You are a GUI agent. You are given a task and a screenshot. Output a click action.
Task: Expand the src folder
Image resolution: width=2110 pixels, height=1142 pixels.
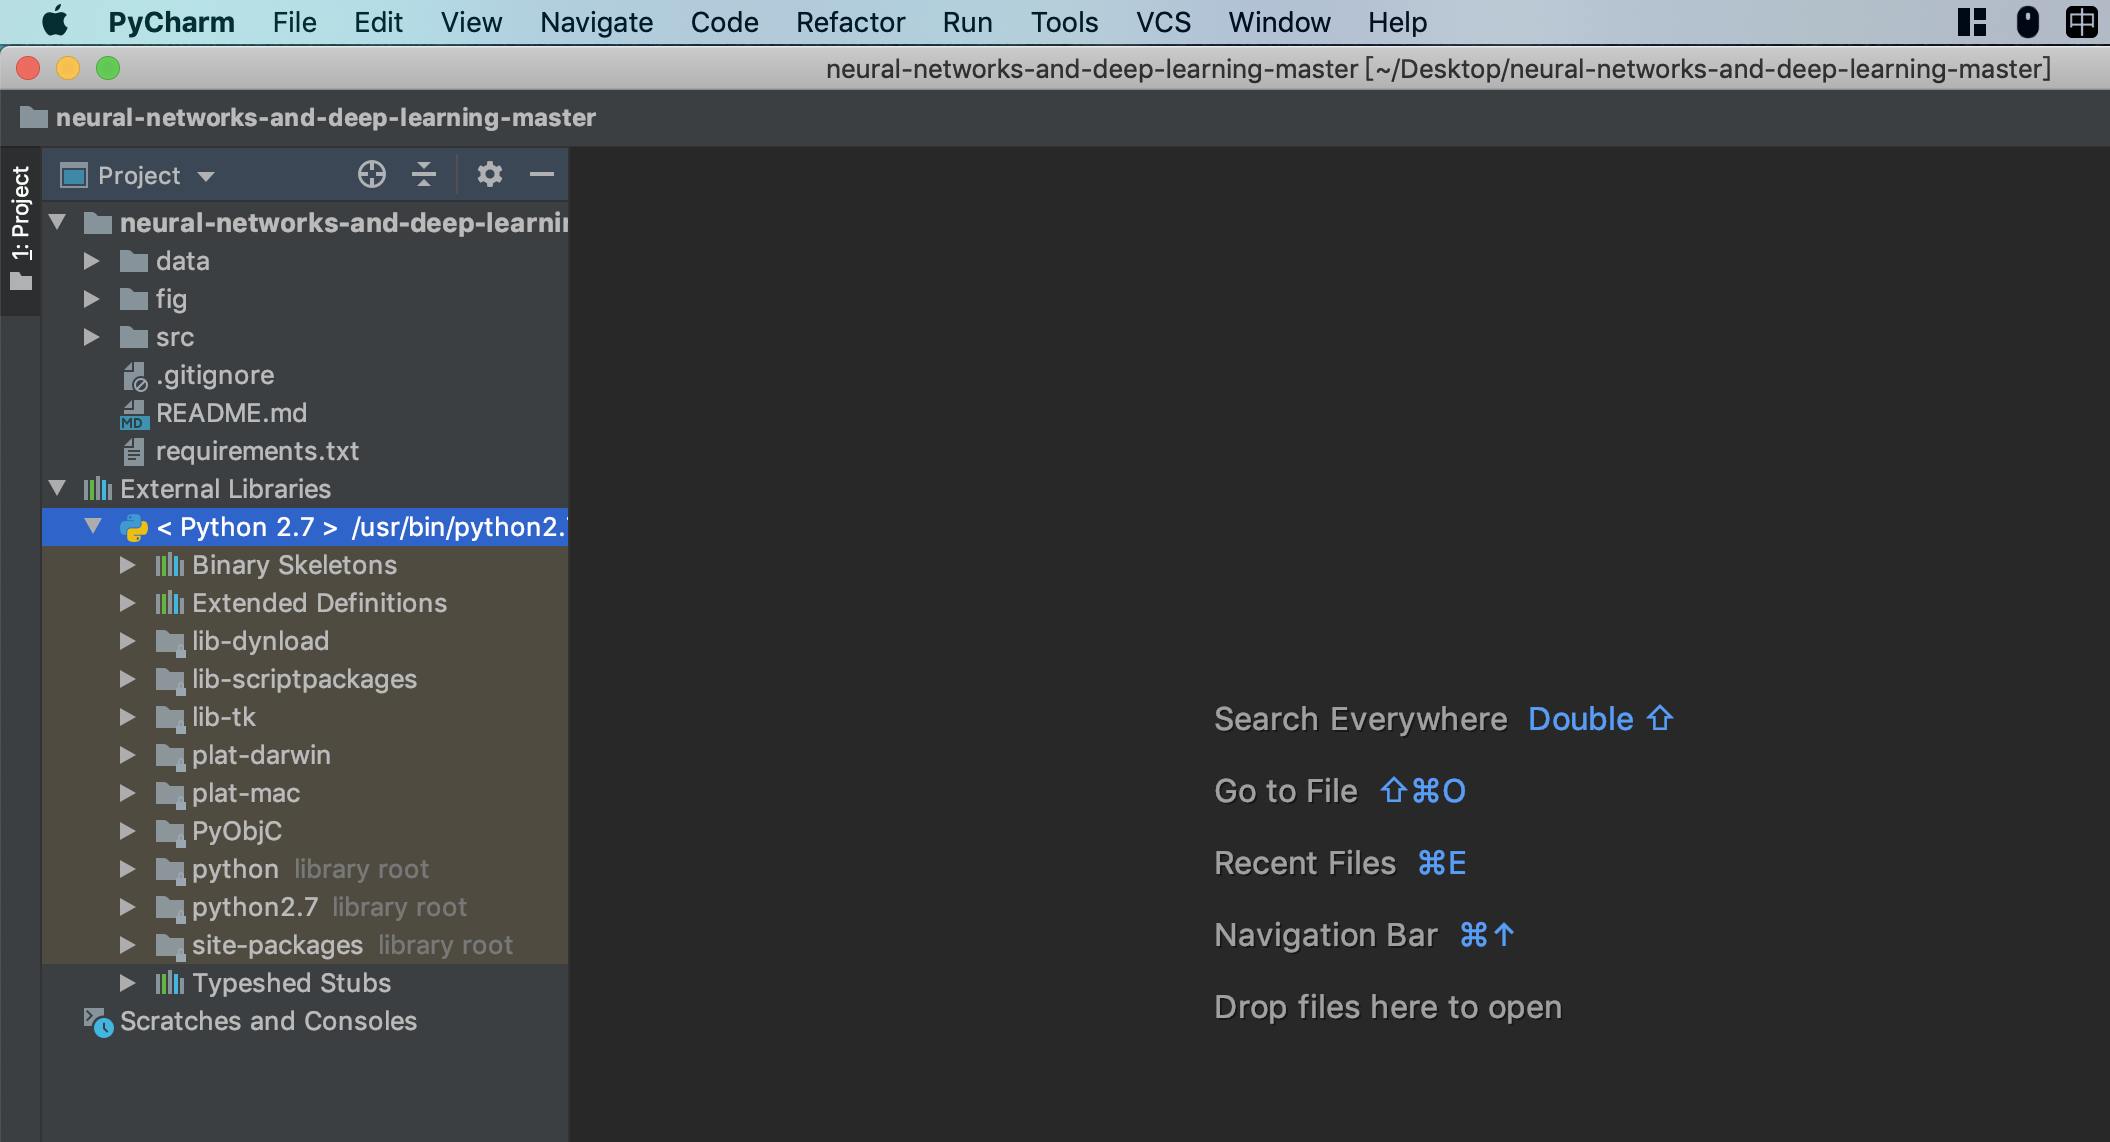click(x=92, y=338)
